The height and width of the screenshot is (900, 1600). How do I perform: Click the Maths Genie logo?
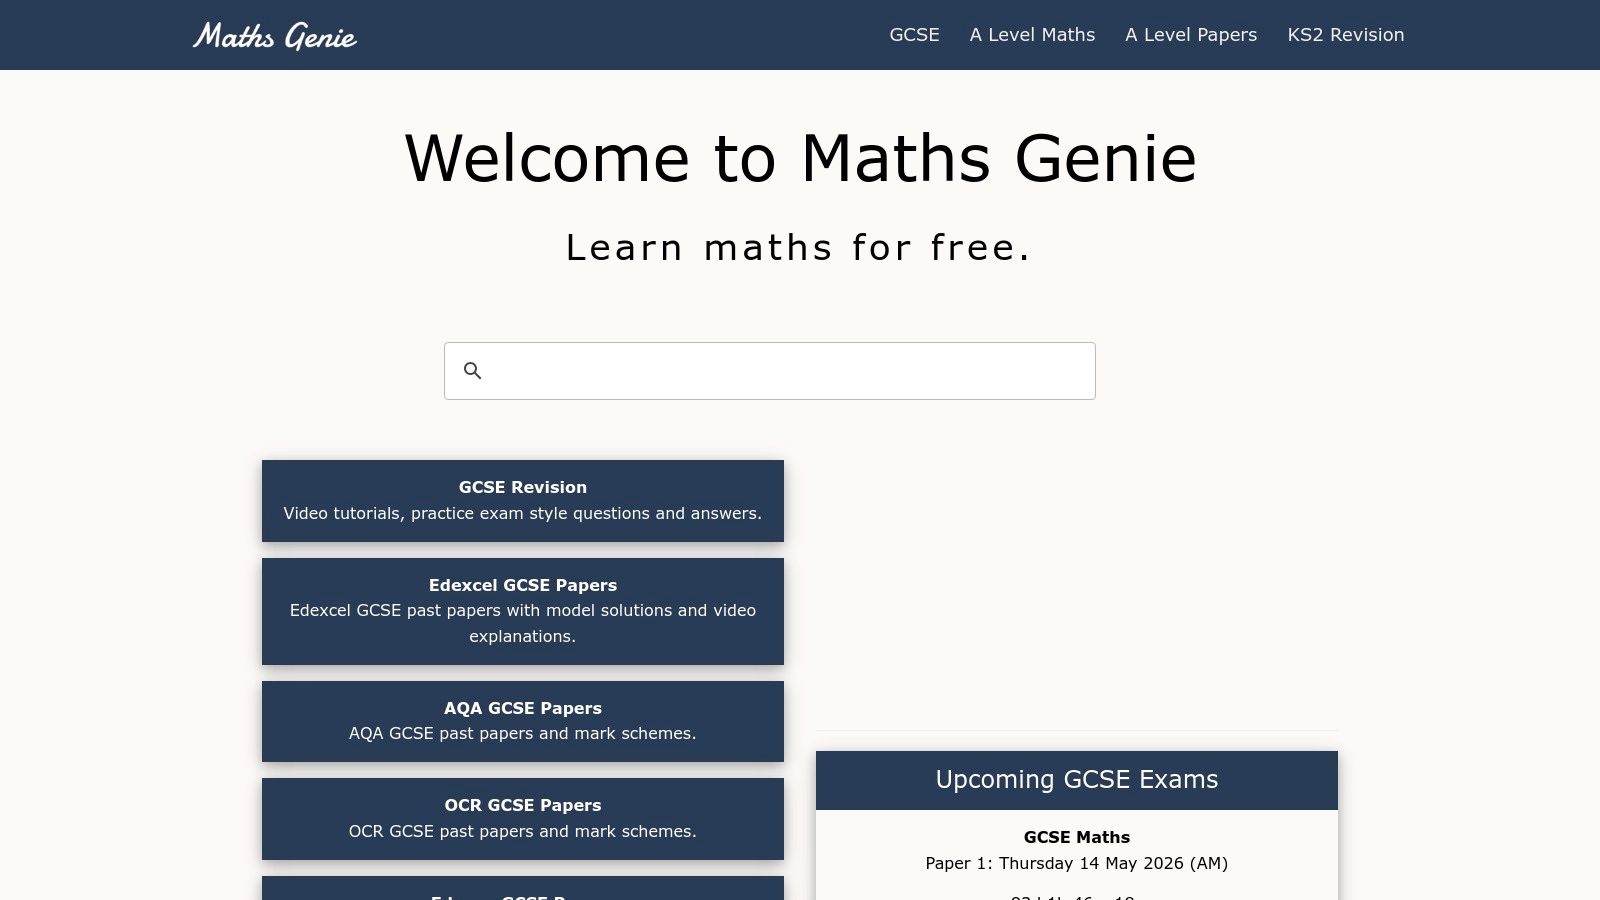tap(275, 35)
